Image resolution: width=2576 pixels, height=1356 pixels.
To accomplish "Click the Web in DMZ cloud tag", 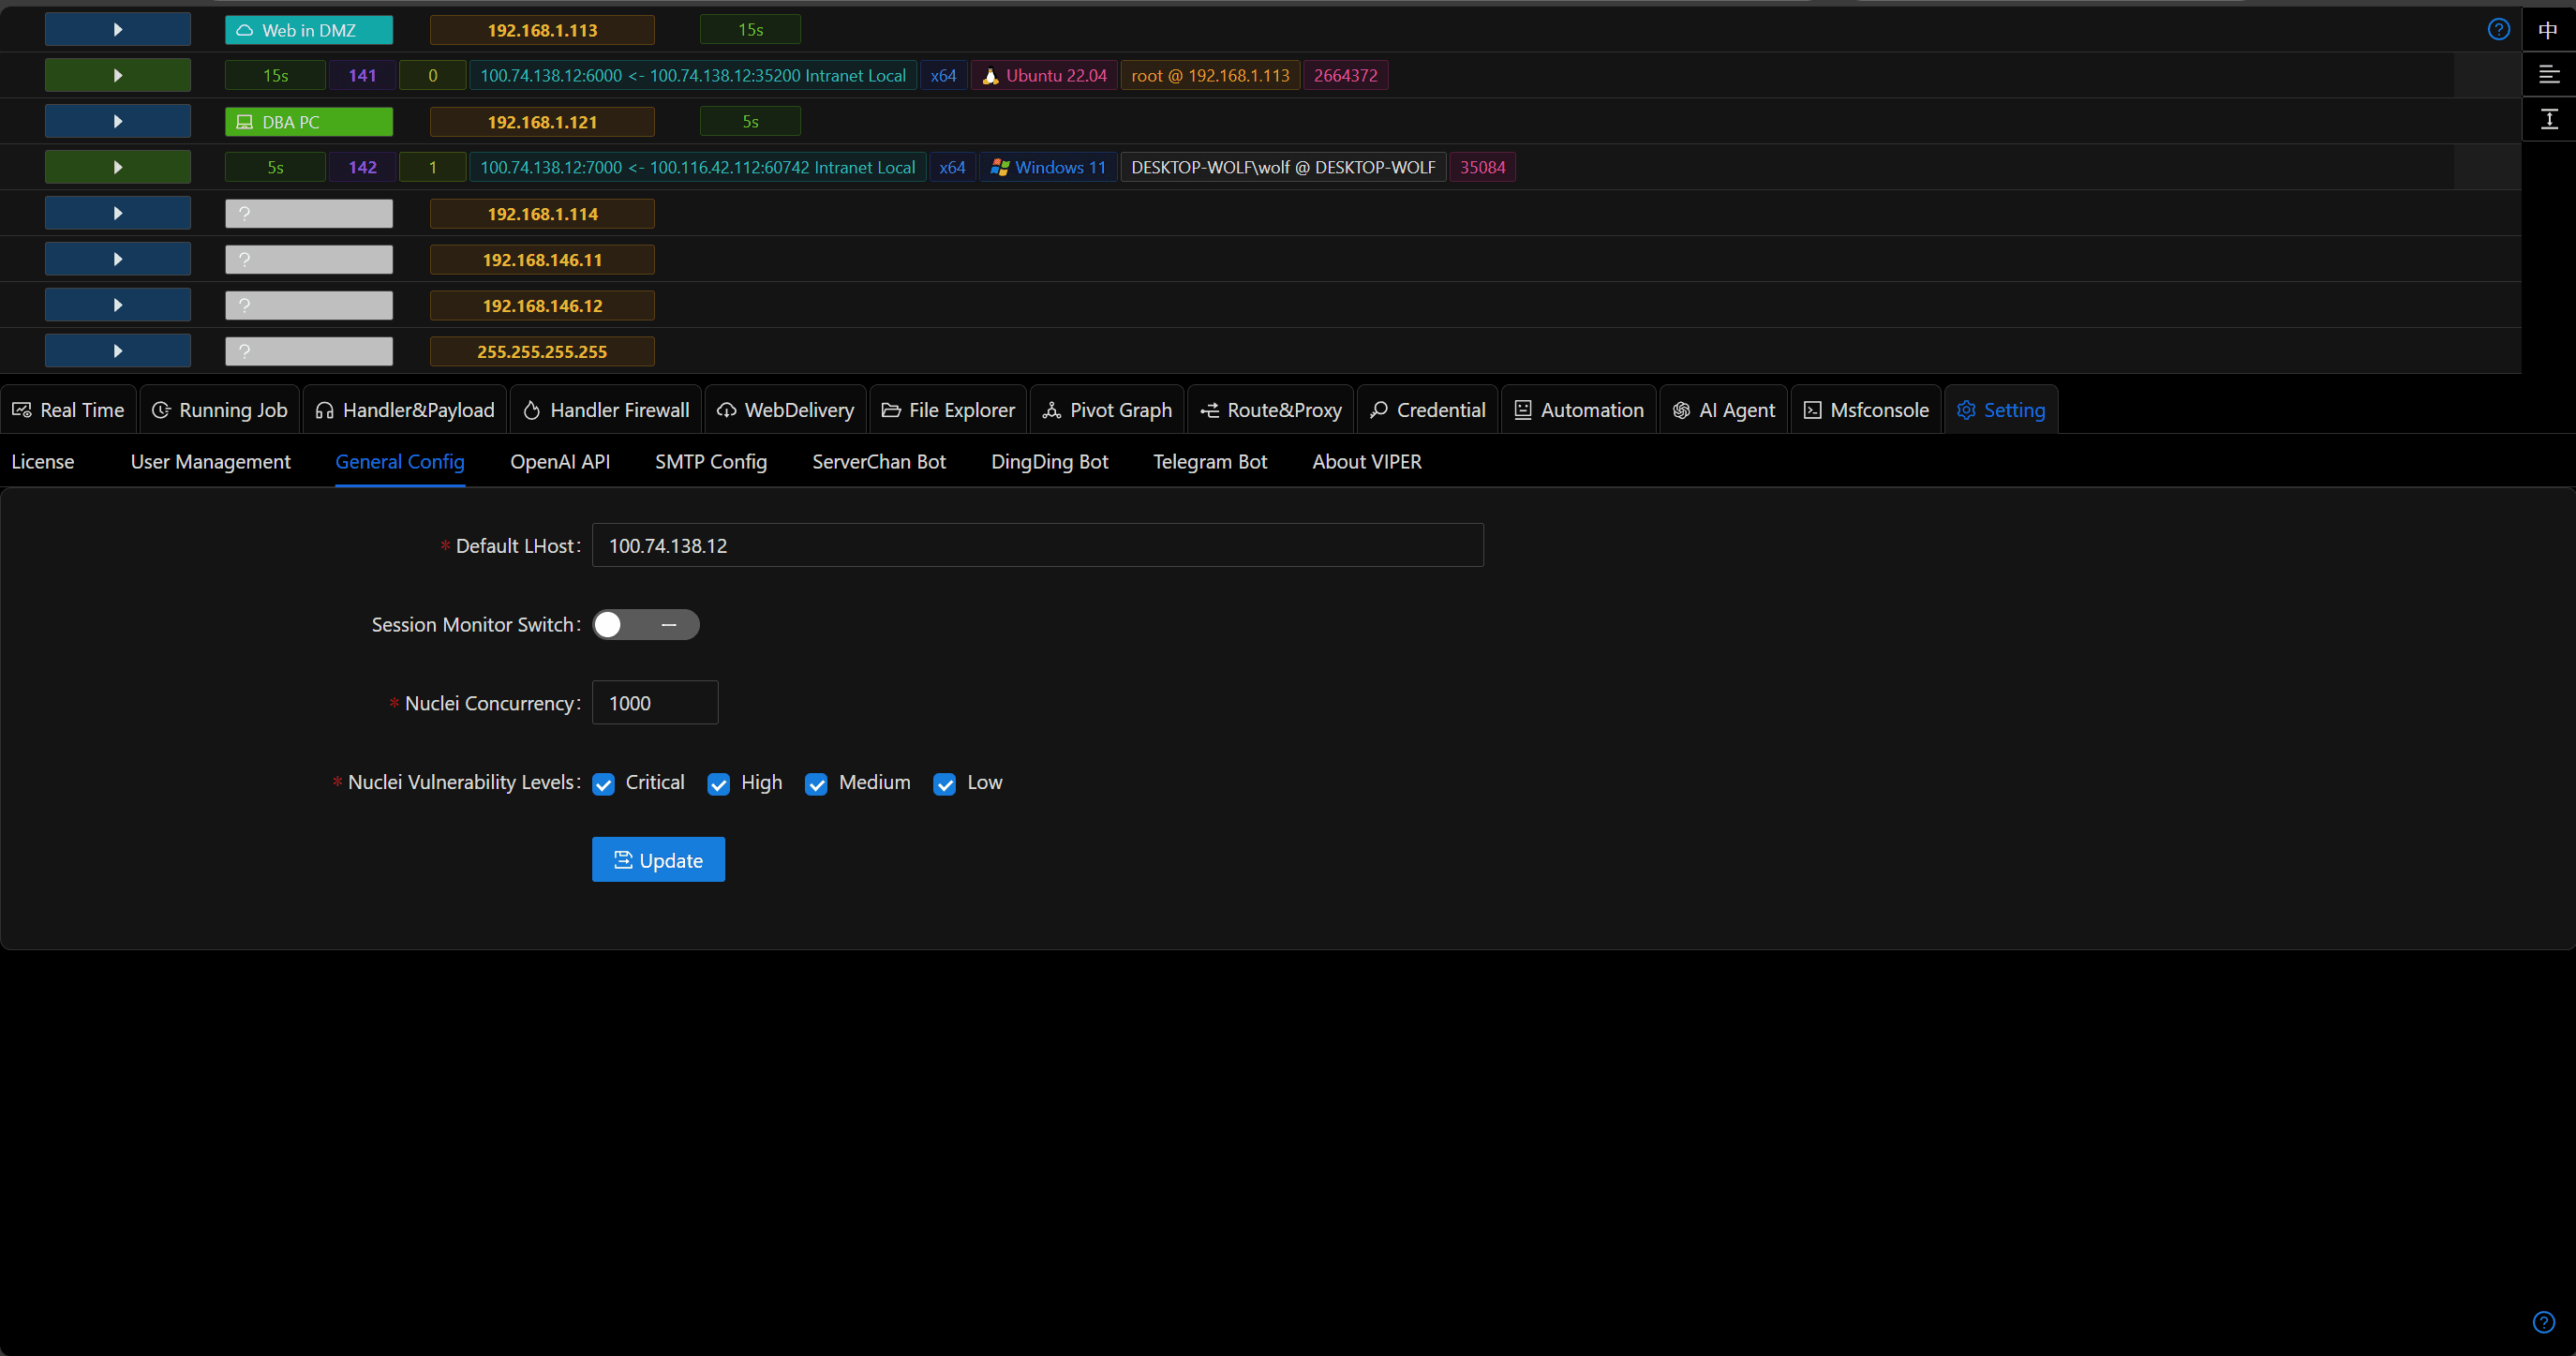I will point(309,30).
